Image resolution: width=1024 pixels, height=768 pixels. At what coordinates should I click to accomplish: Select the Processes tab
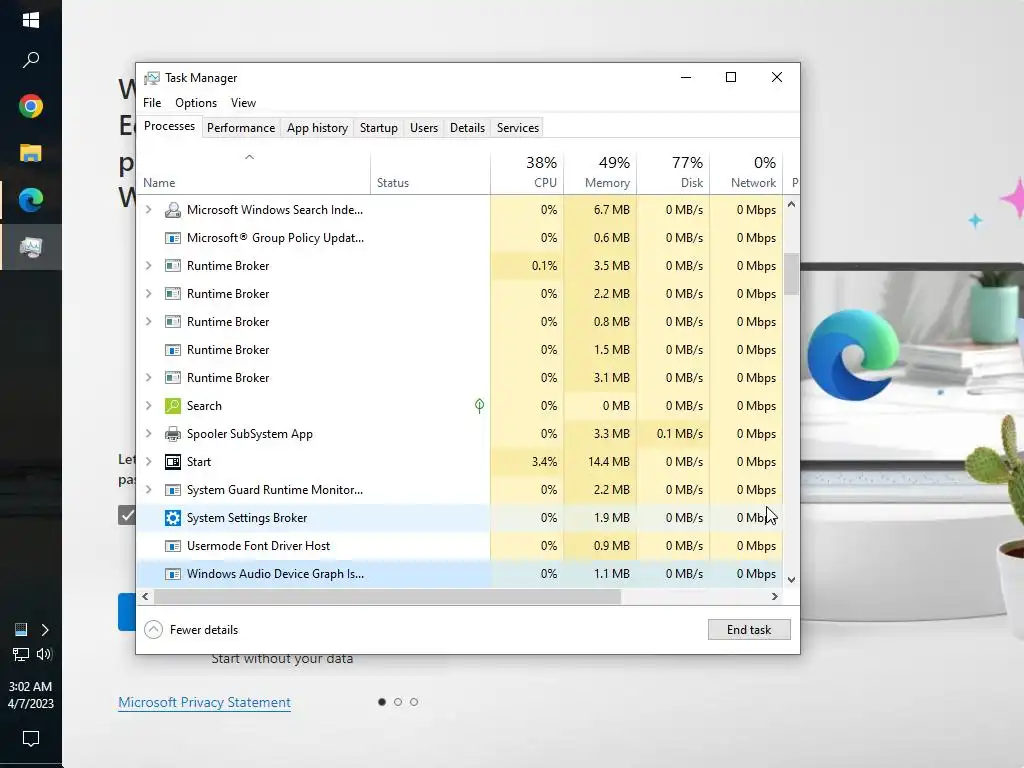tap(169, 126)
